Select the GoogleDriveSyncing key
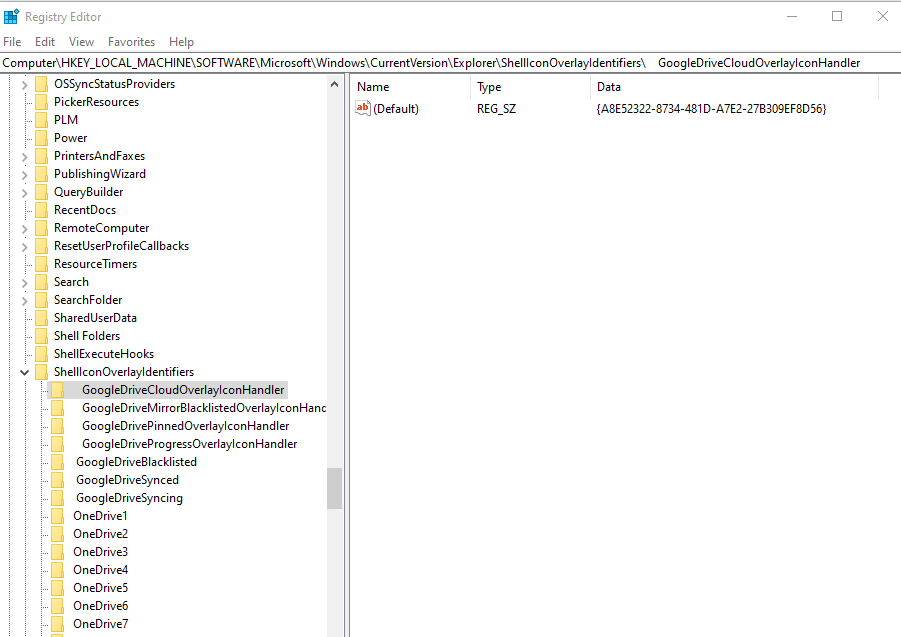Image resolution: width=901 pixels, height=637 pixels. pos(129,498)
